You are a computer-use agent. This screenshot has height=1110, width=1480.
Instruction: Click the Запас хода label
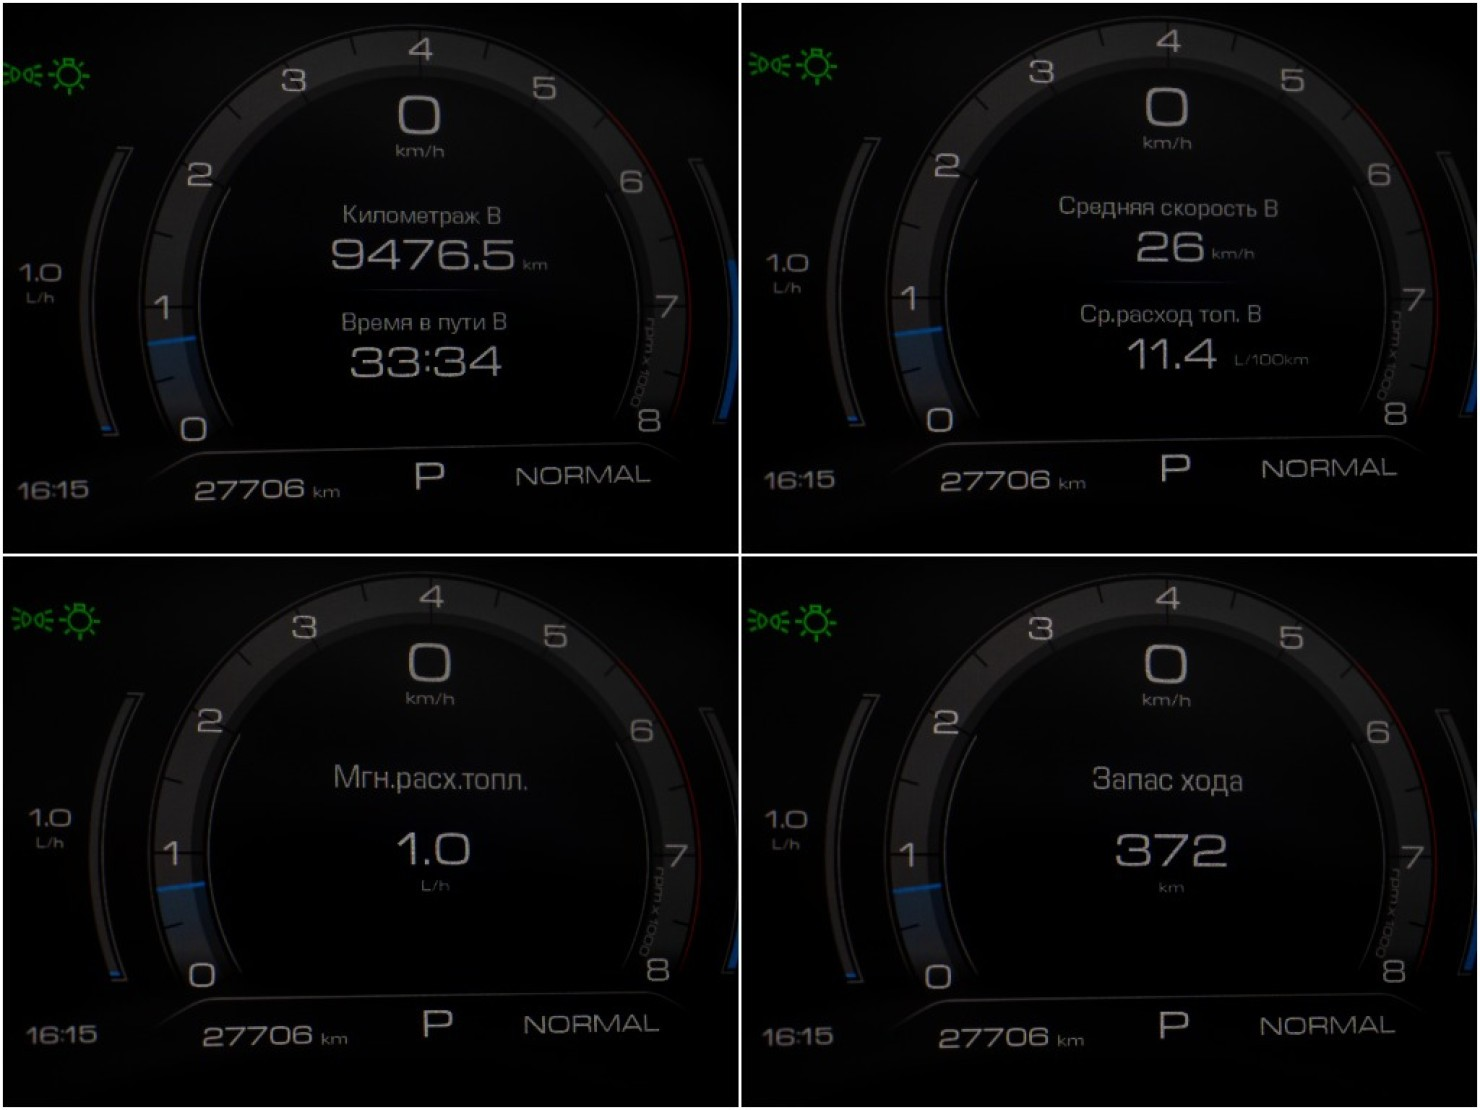[x=1167, y=780]
